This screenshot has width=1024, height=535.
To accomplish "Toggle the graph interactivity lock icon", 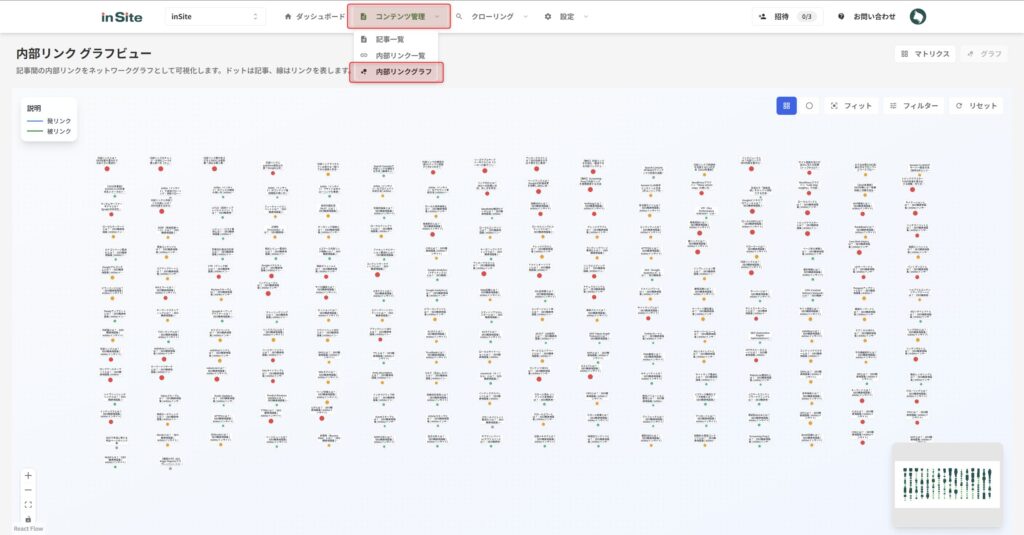I will (x=28, y=519).
